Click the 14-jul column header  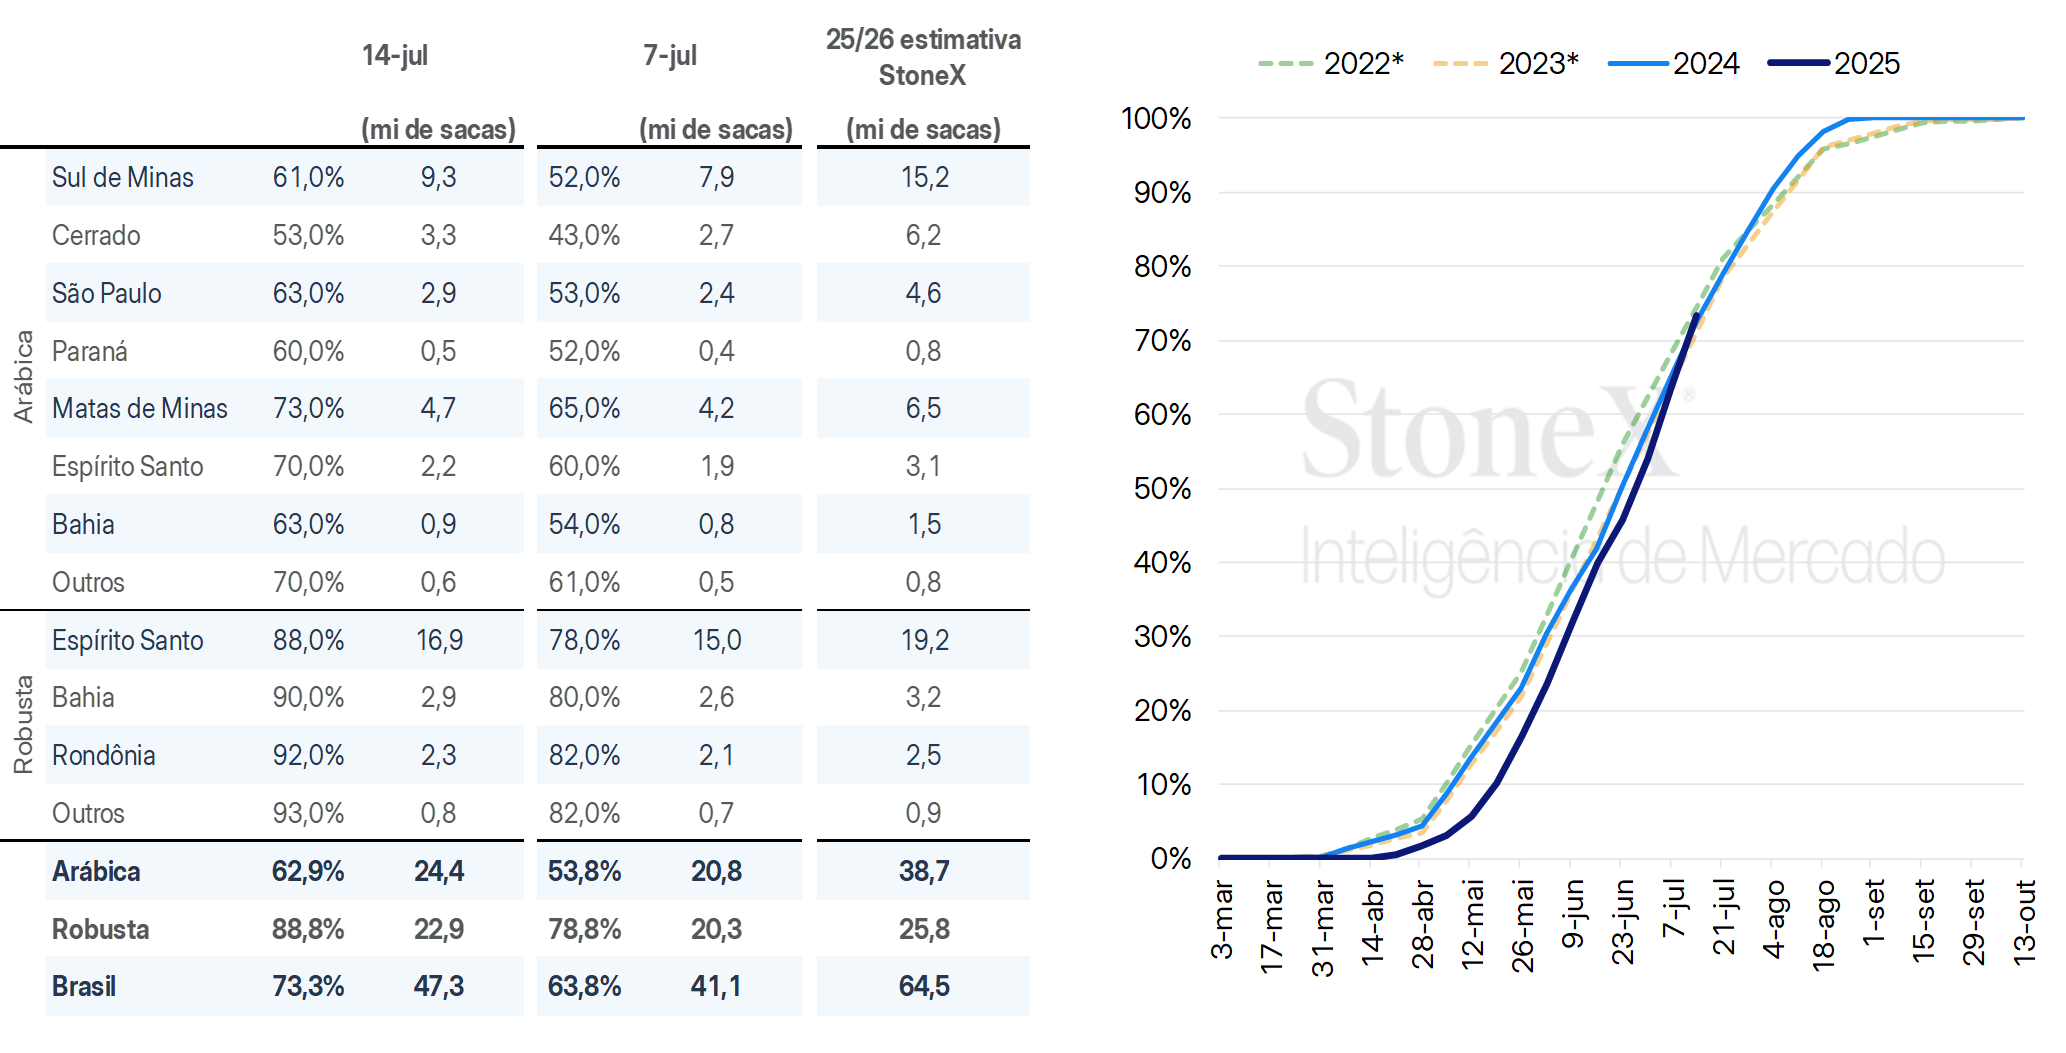coord(395,55)
